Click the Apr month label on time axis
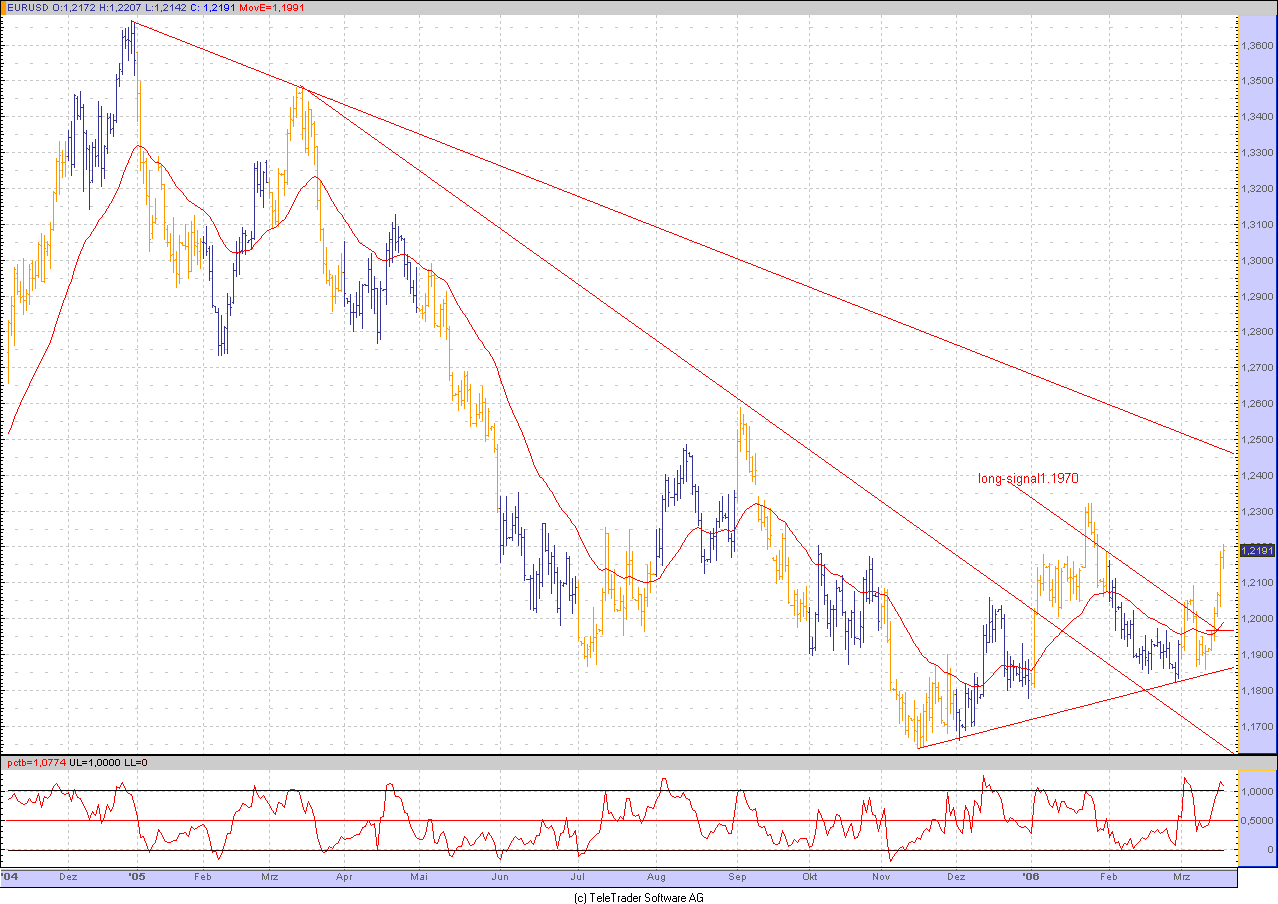Screen dimensions: 1278x904 tap(346, 877)
